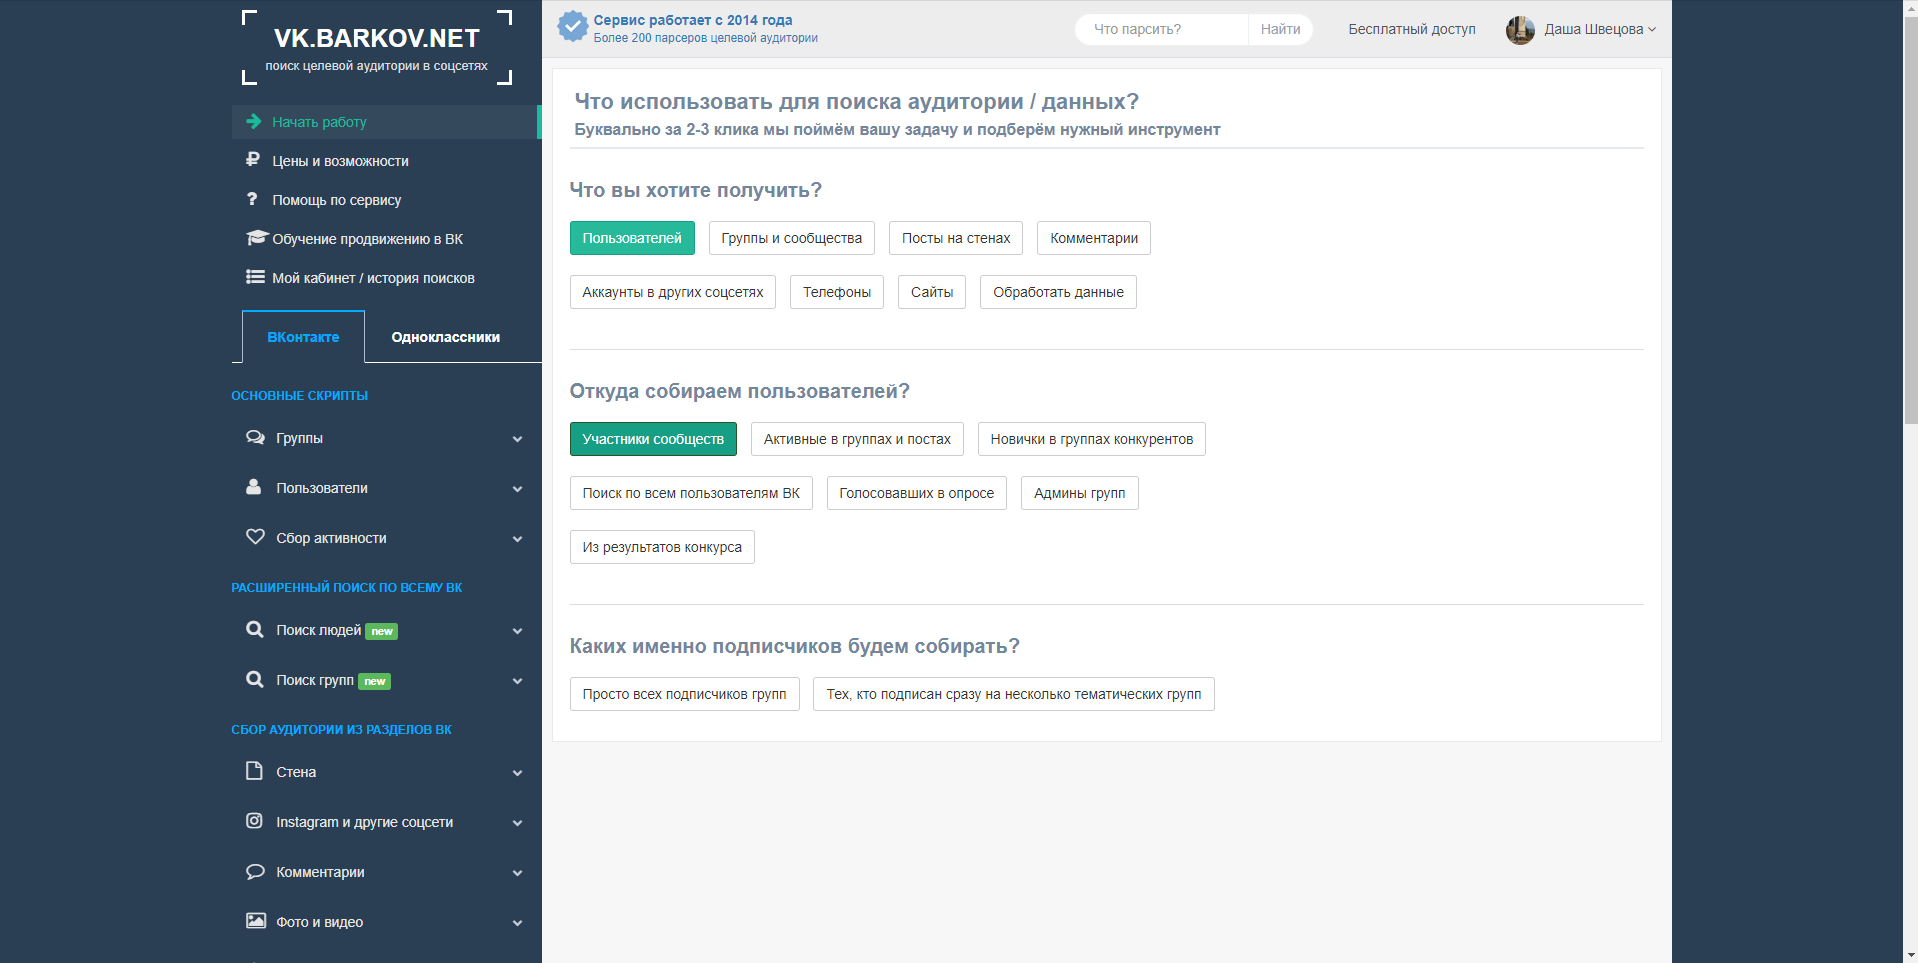Select the Группы и сообщества option
The image size is (1918, 963).
pyautogui.click(x=792, y=238)
